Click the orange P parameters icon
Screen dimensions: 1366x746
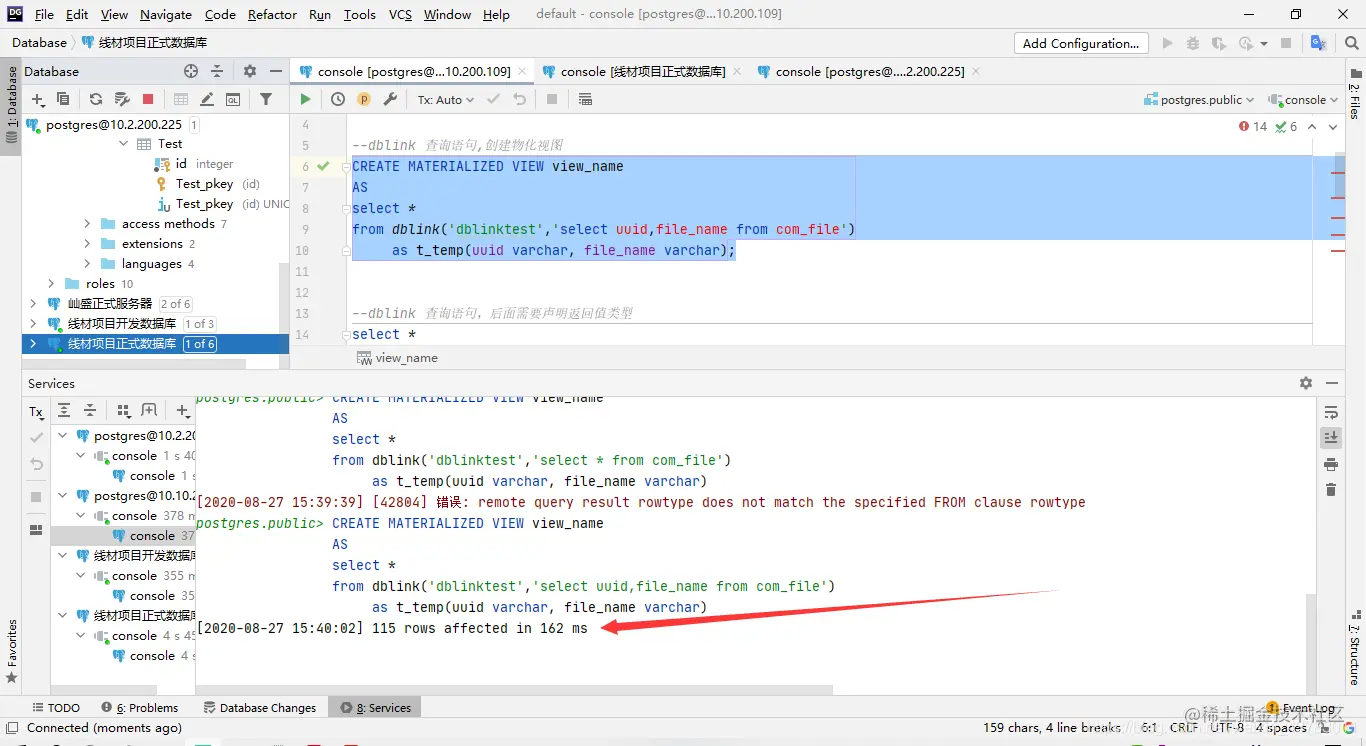click(364, 99)
